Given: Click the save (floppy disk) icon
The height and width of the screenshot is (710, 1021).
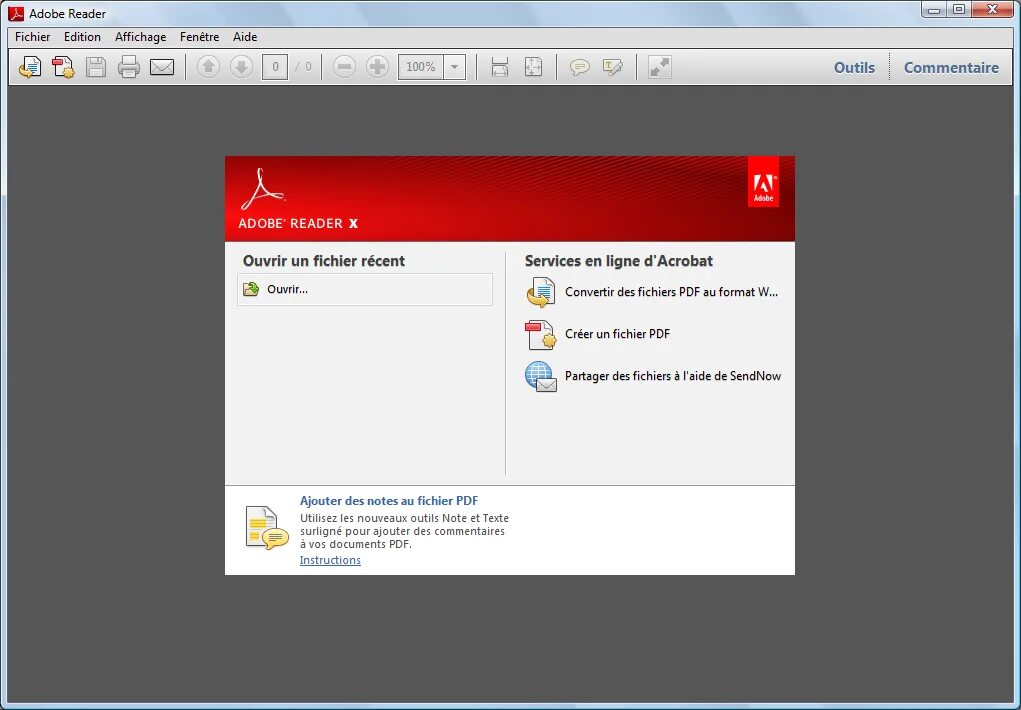Looking at the screenshot, I should [96, 67].
